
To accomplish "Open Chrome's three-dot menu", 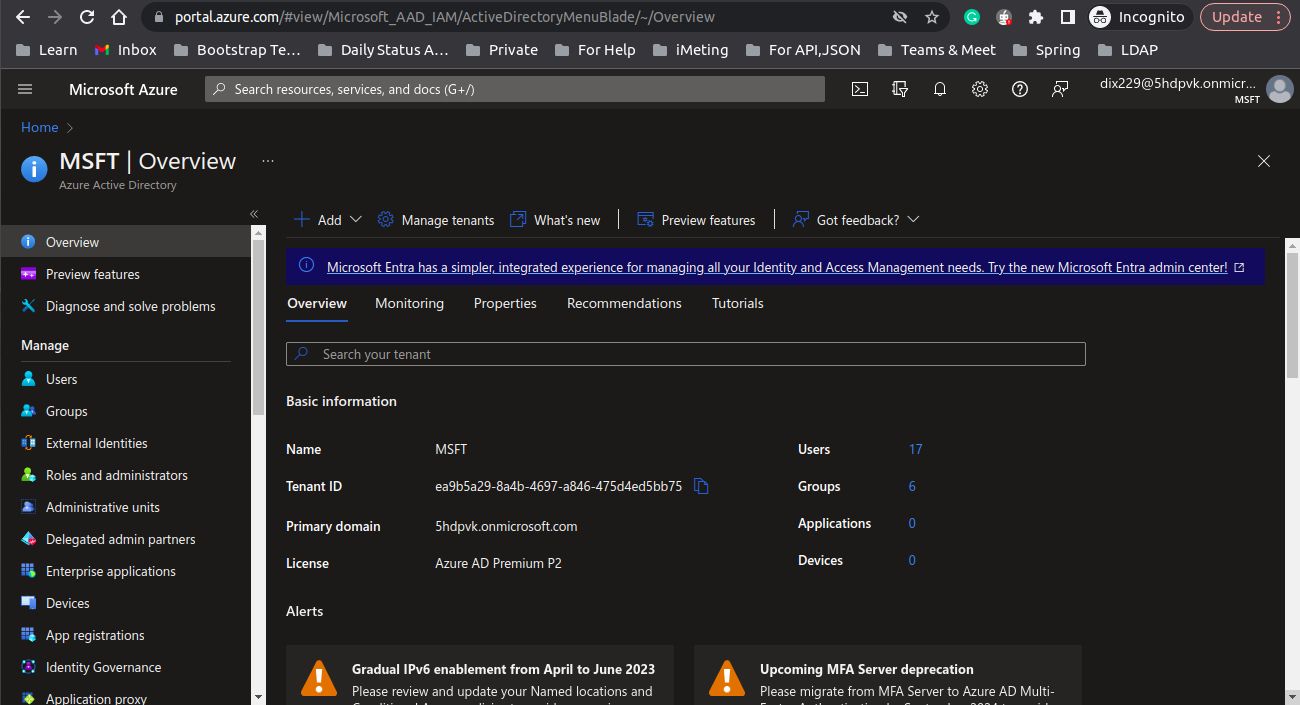I will (x=1279, y=17).
